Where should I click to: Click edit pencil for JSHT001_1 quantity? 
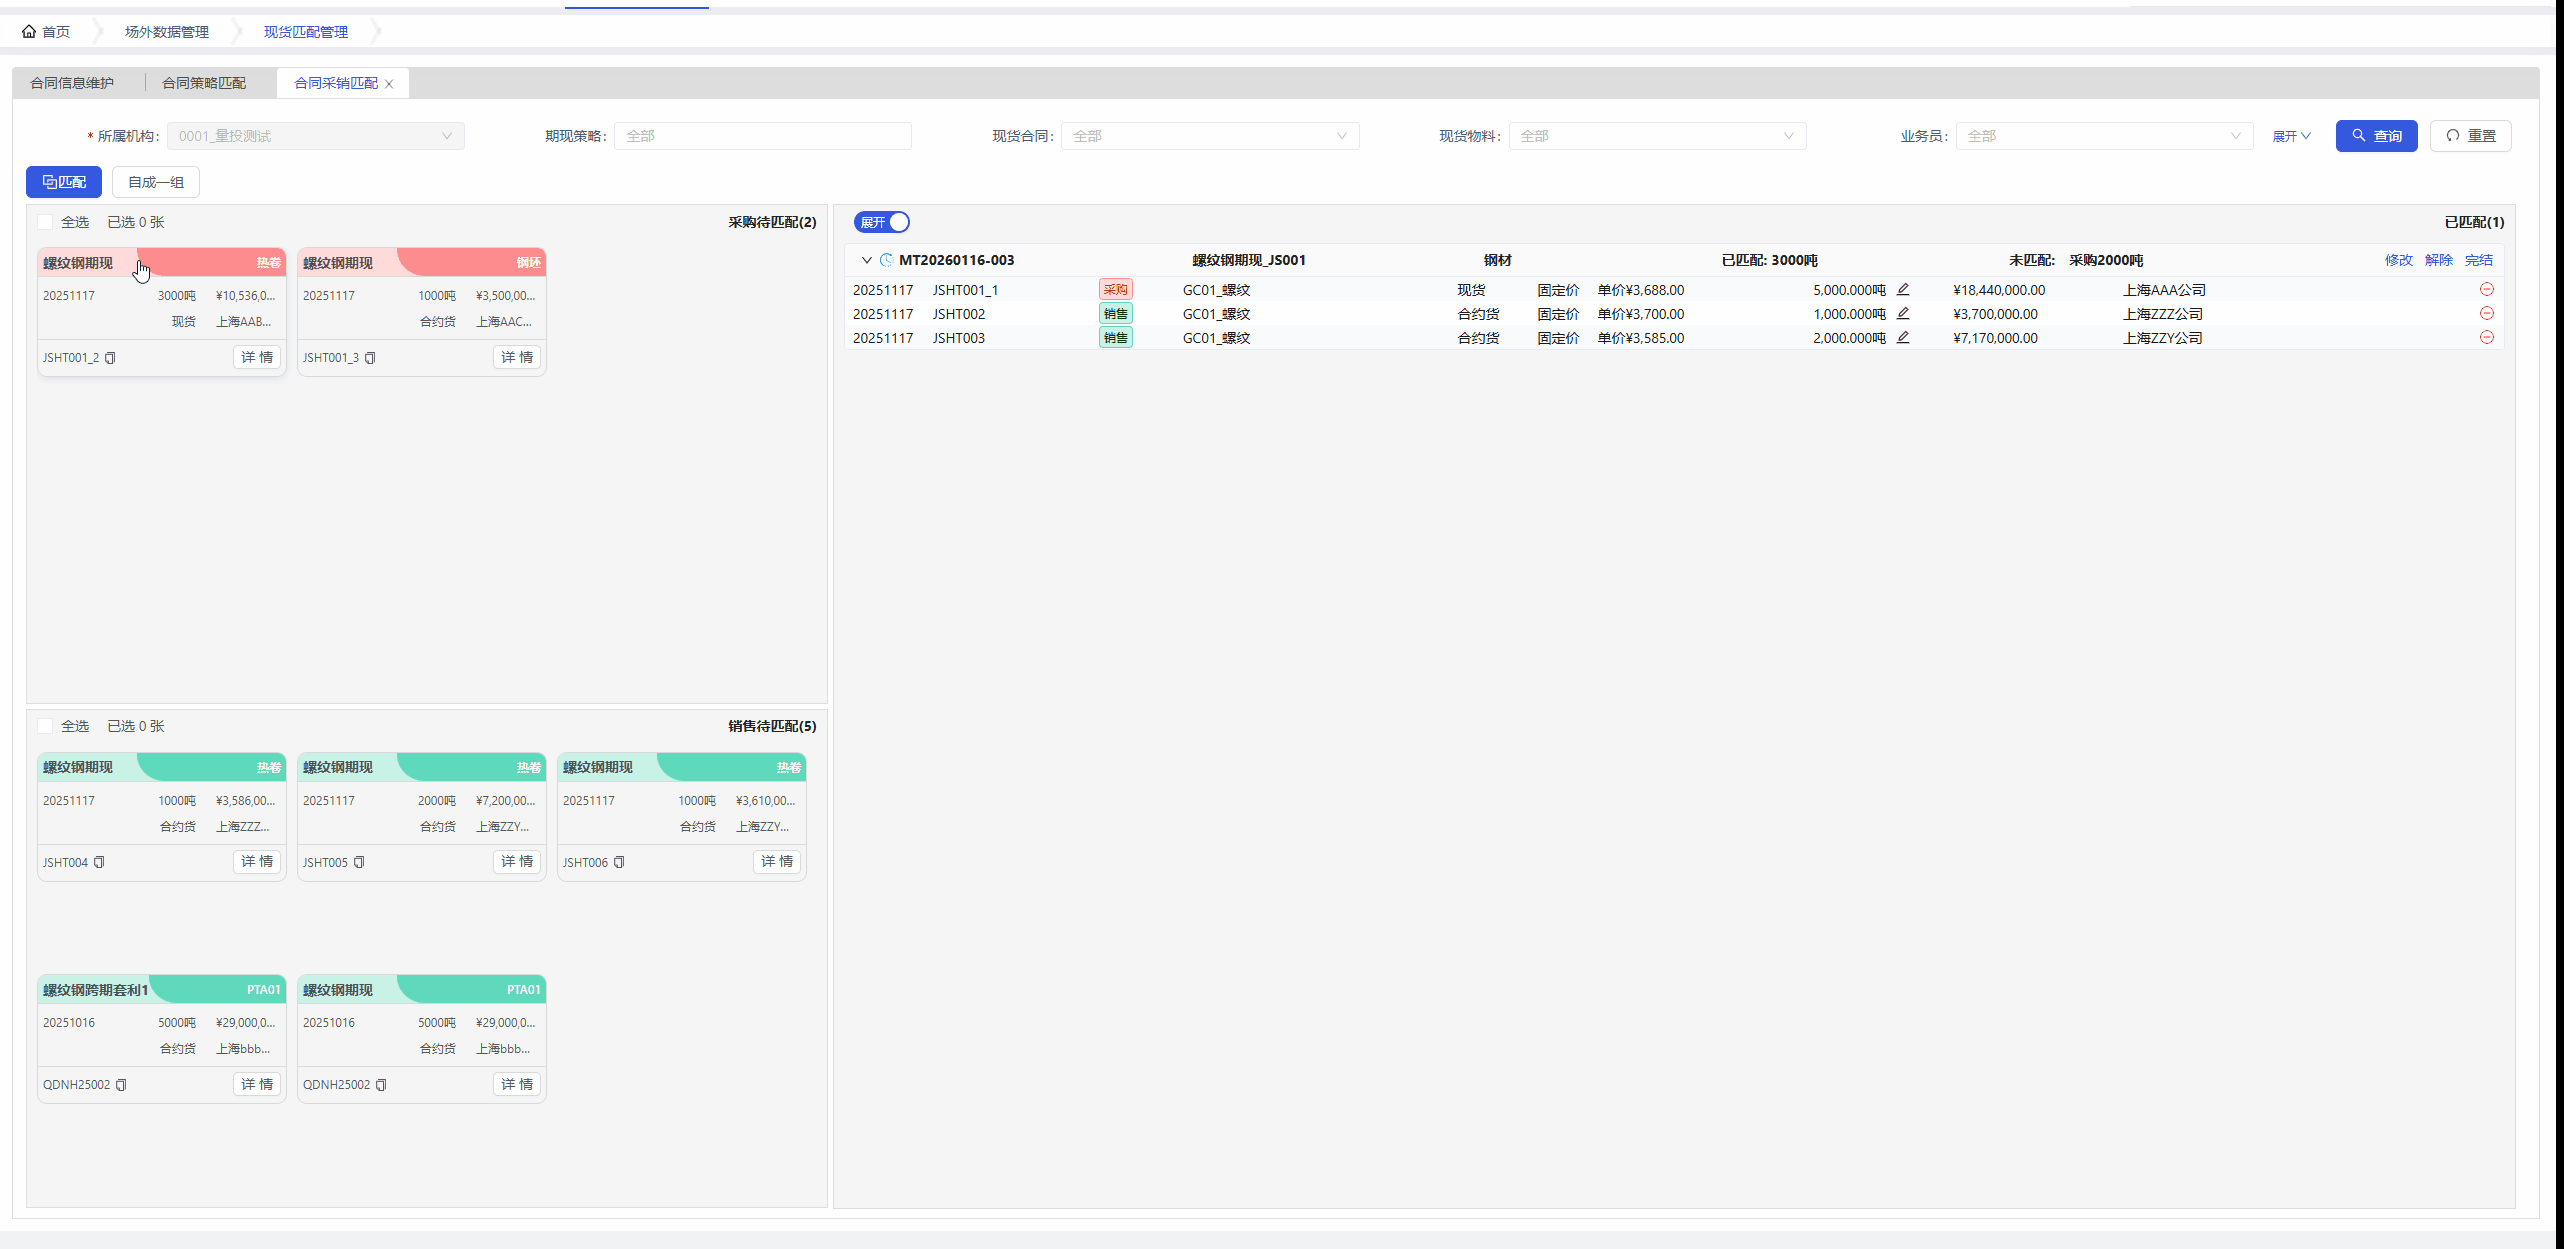point(1903,290)
